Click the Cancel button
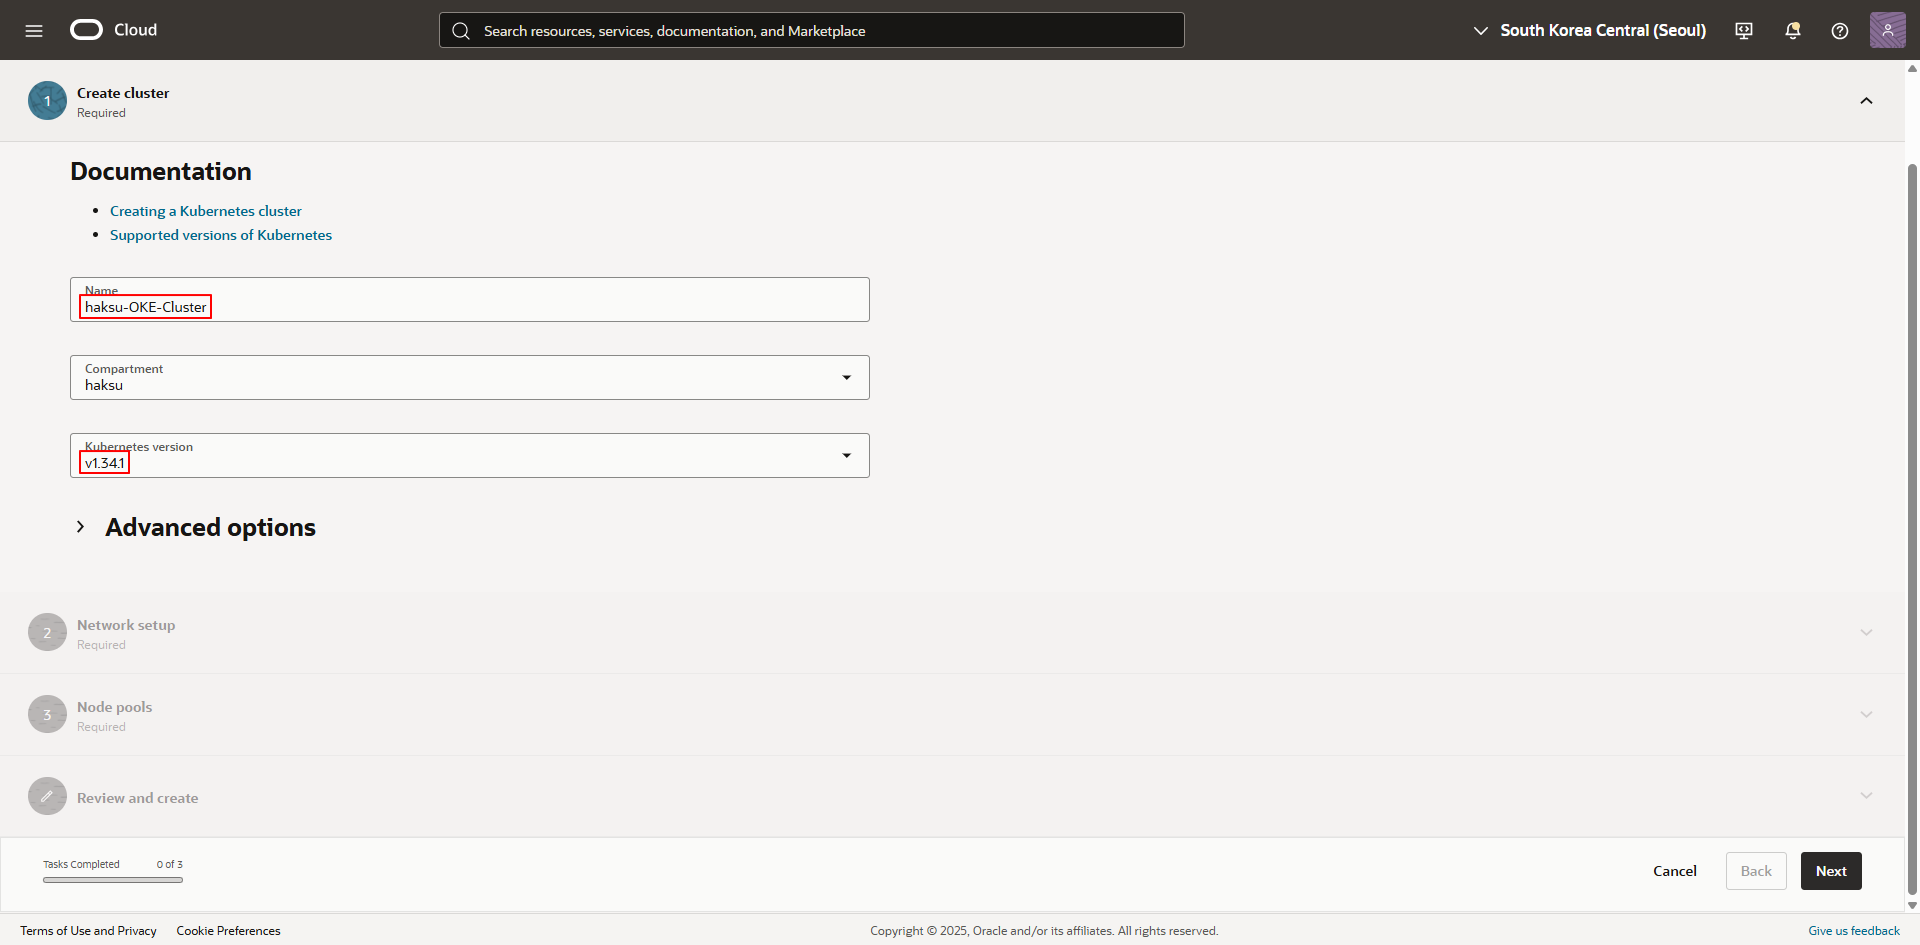 coord(1674,871)
